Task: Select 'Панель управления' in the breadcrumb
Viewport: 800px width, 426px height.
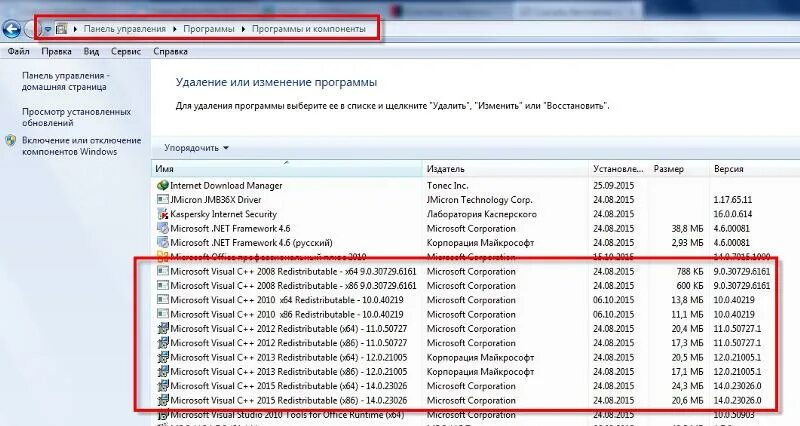Action: (124, 29)
